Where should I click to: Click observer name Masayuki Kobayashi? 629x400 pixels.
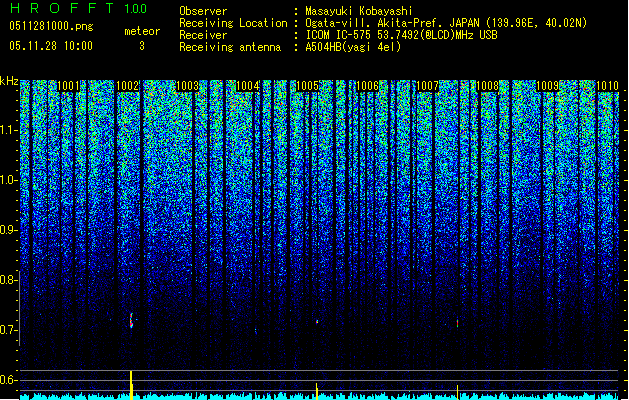tap(359, 11)
